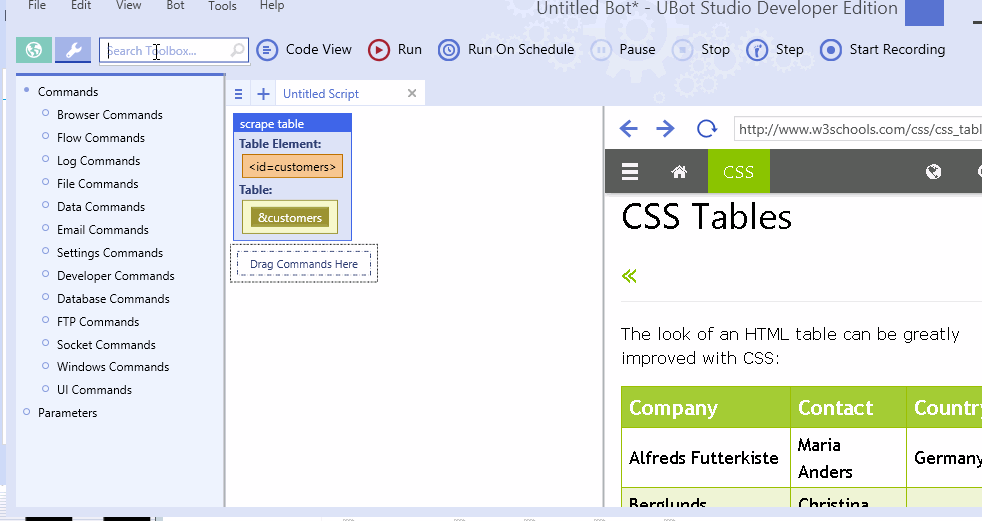Click the Code View label

click(319, 49)
